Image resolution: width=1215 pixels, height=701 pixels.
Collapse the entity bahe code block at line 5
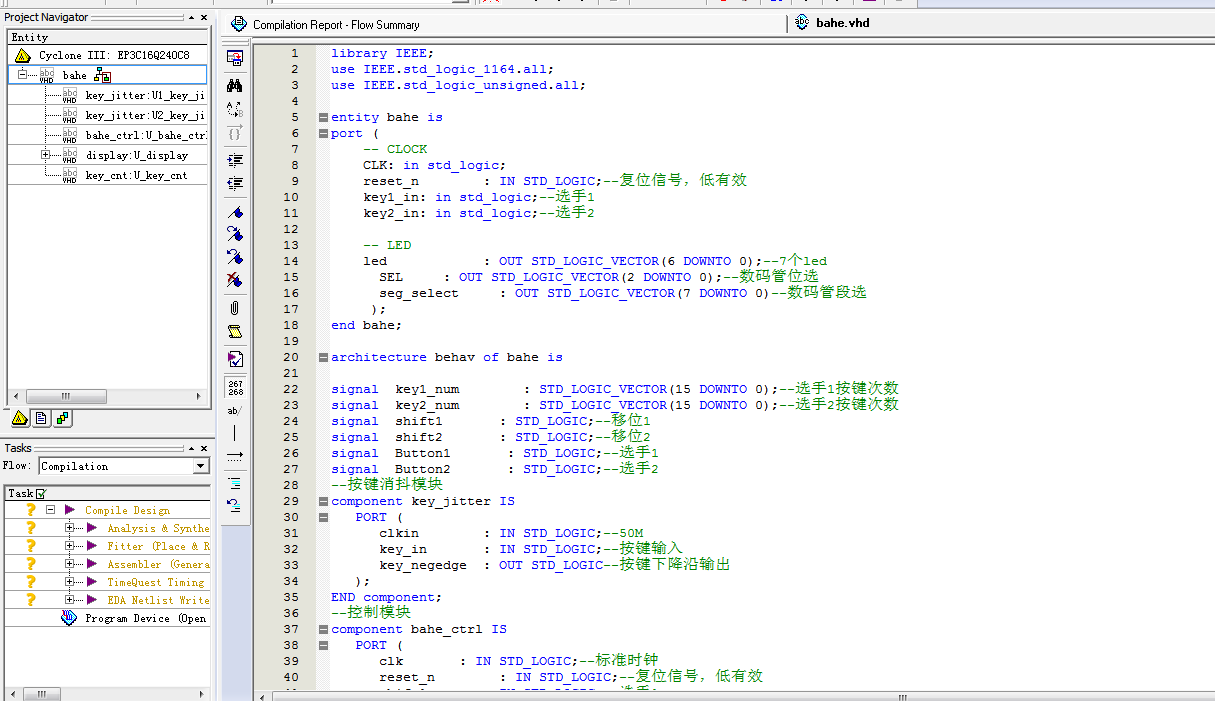323,118
